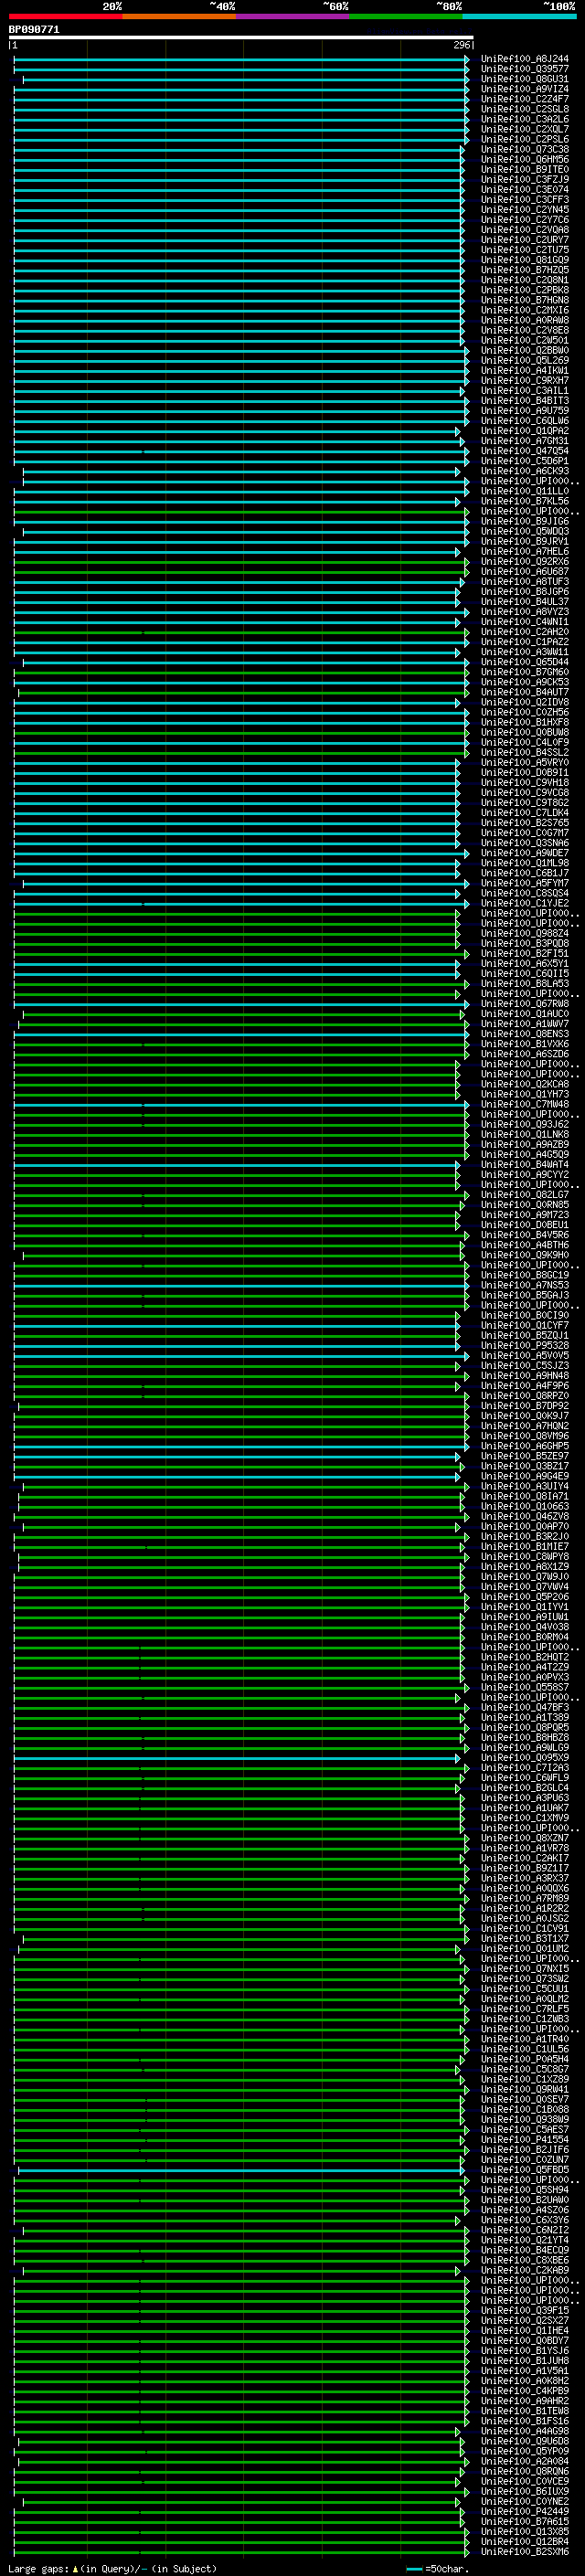Select hit UniRef100_P95328
Viewport: 585px width, 2576px height.
(x=525, y=1346)
